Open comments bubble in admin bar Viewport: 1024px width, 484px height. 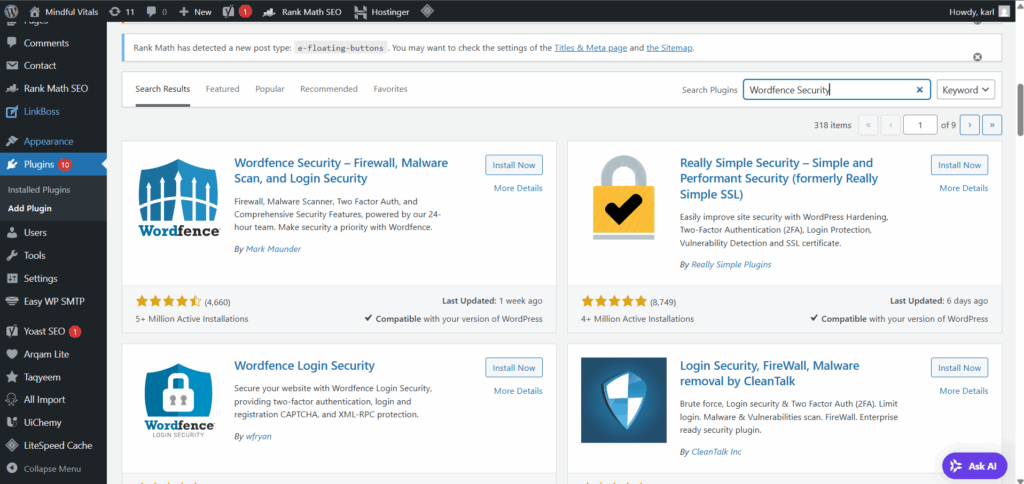pyautogui.click(x=157, y=11)
